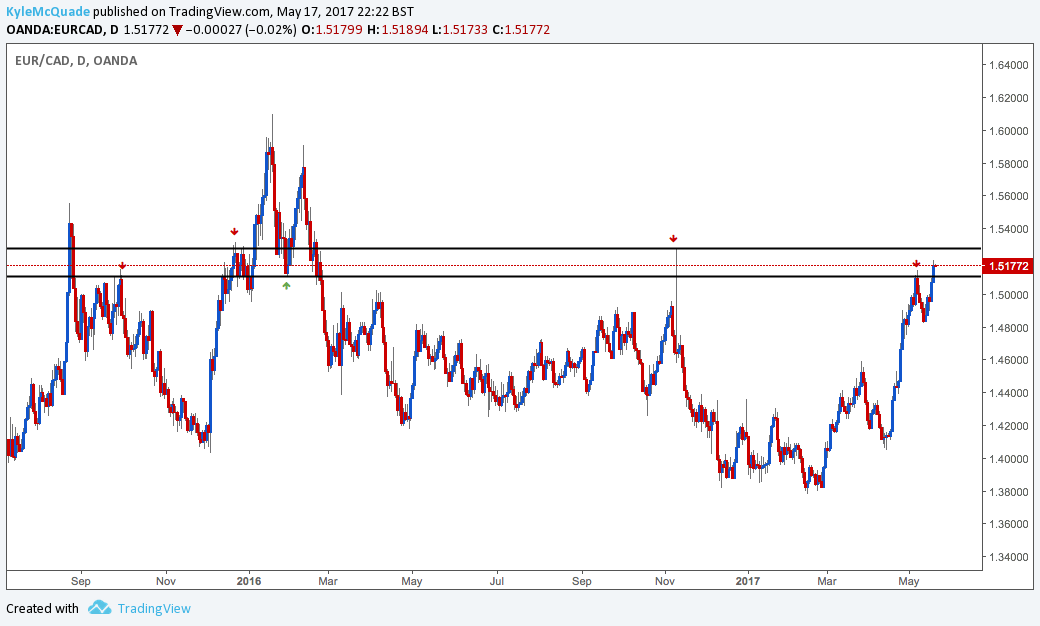Click the open value O:1.51799
Screen dimensions: 1040x626
(332, 29)
